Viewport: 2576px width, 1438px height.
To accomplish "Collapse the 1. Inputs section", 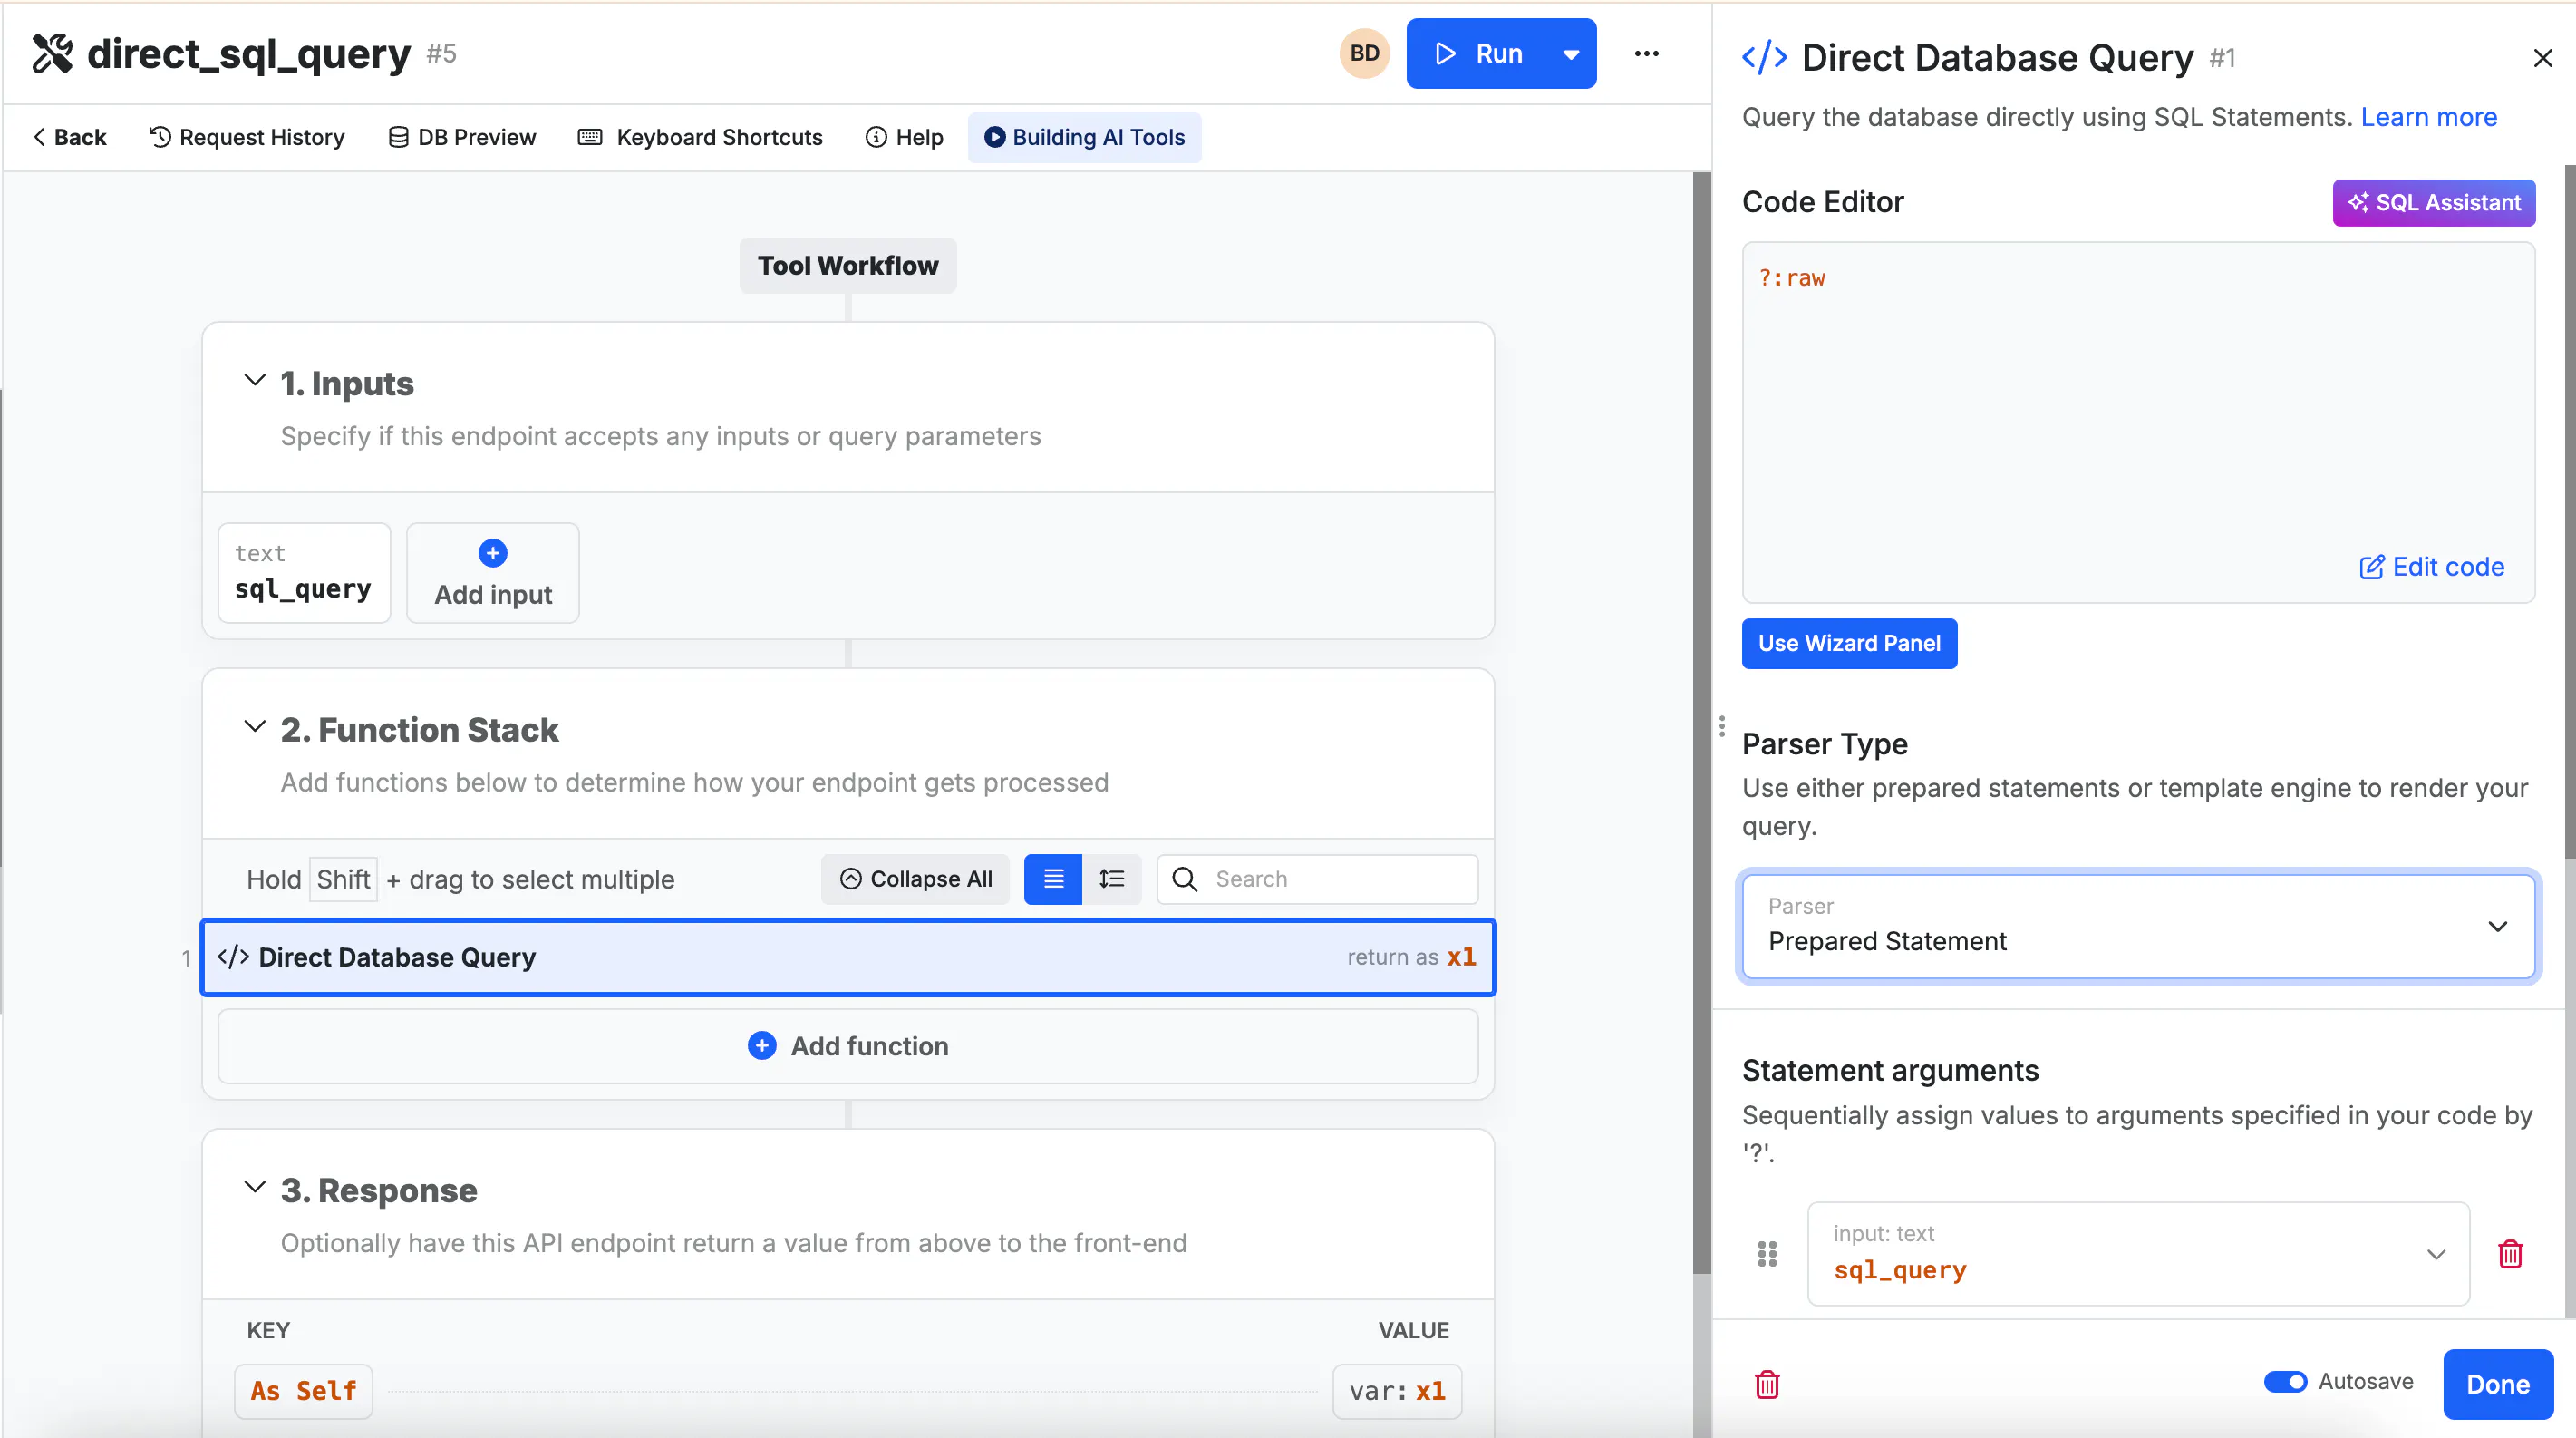I will (255, 381).
